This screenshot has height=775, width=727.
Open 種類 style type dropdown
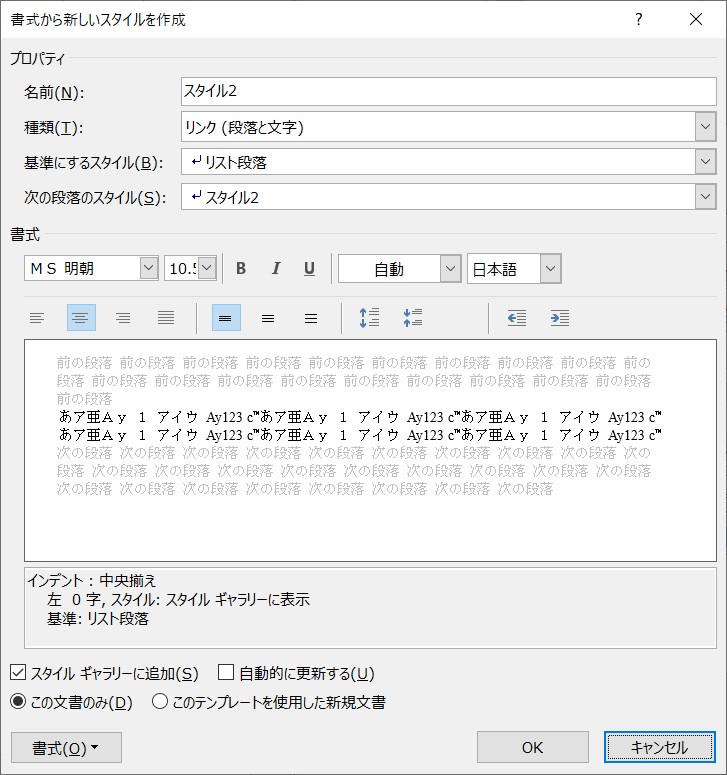click(705, 127)
